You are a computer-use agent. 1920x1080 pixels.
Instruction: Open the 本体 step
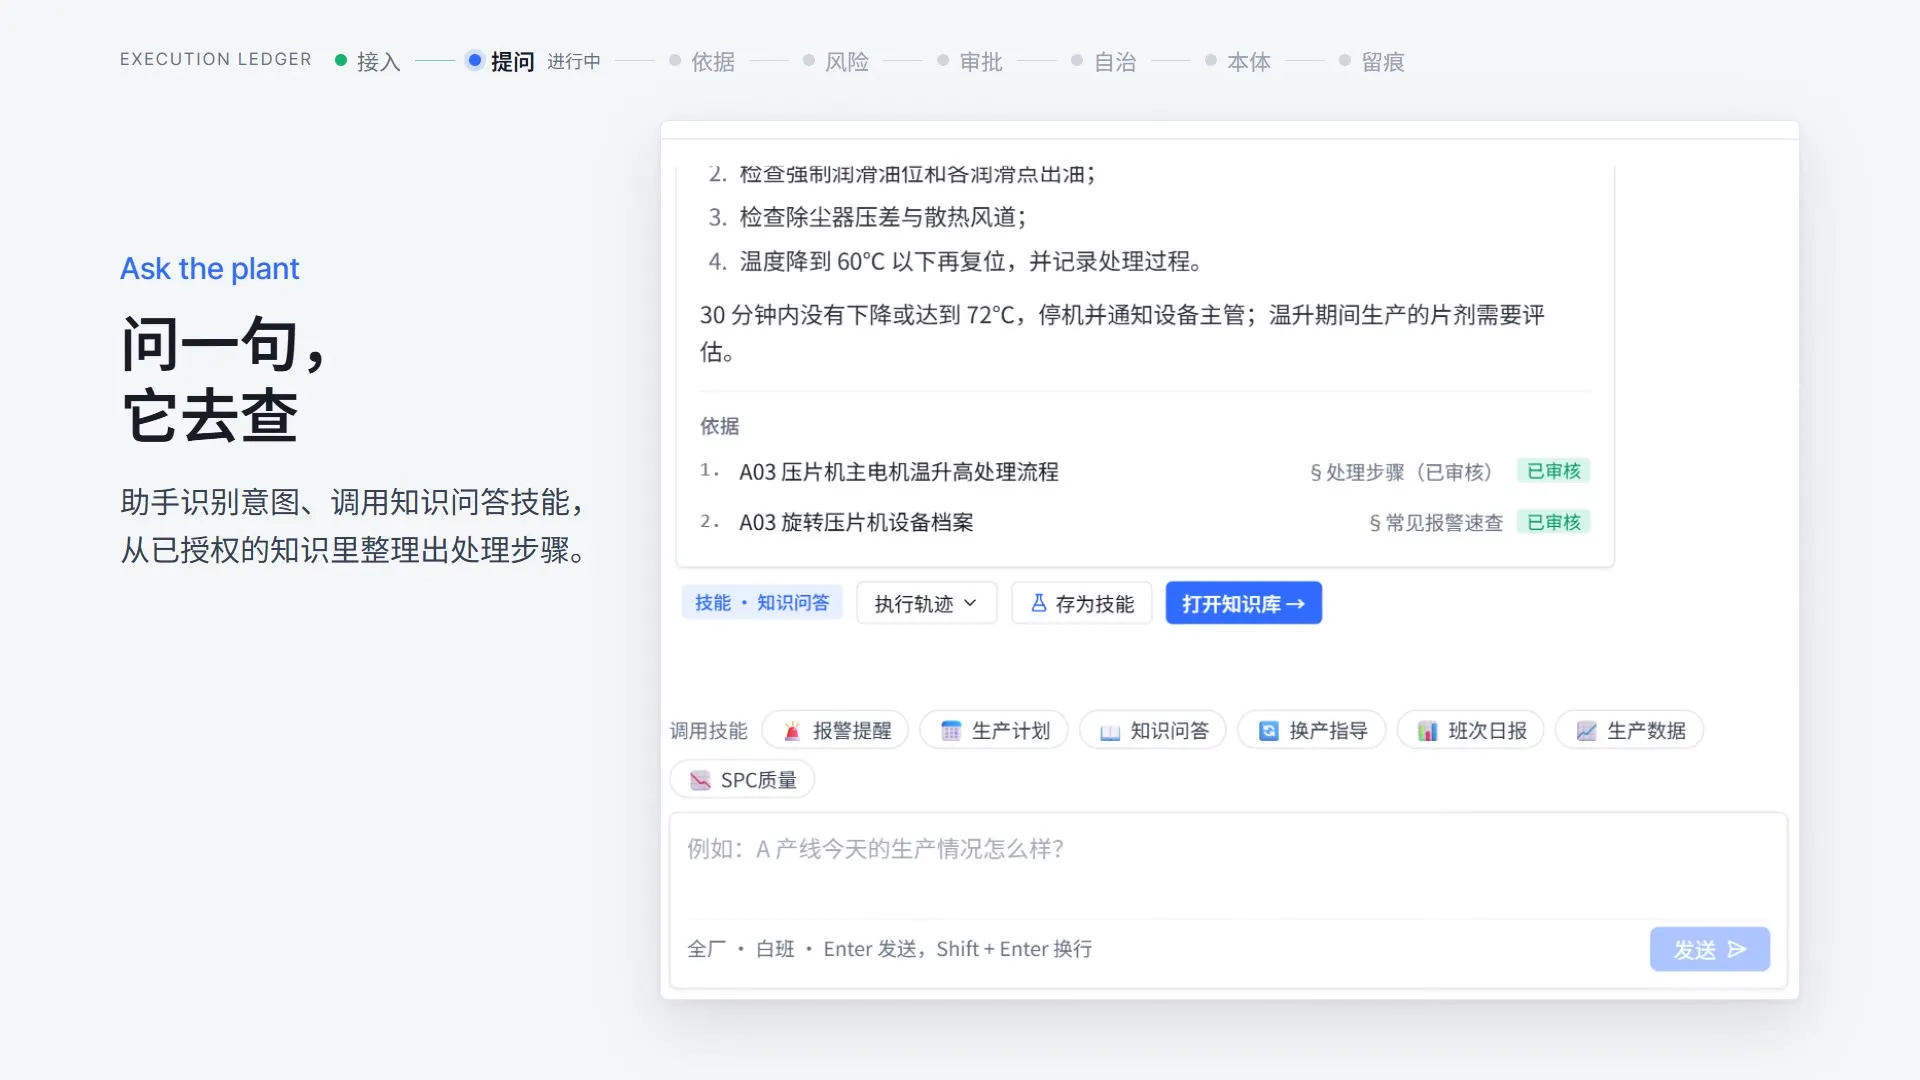pyautogui.click(x=1239, y=61)
